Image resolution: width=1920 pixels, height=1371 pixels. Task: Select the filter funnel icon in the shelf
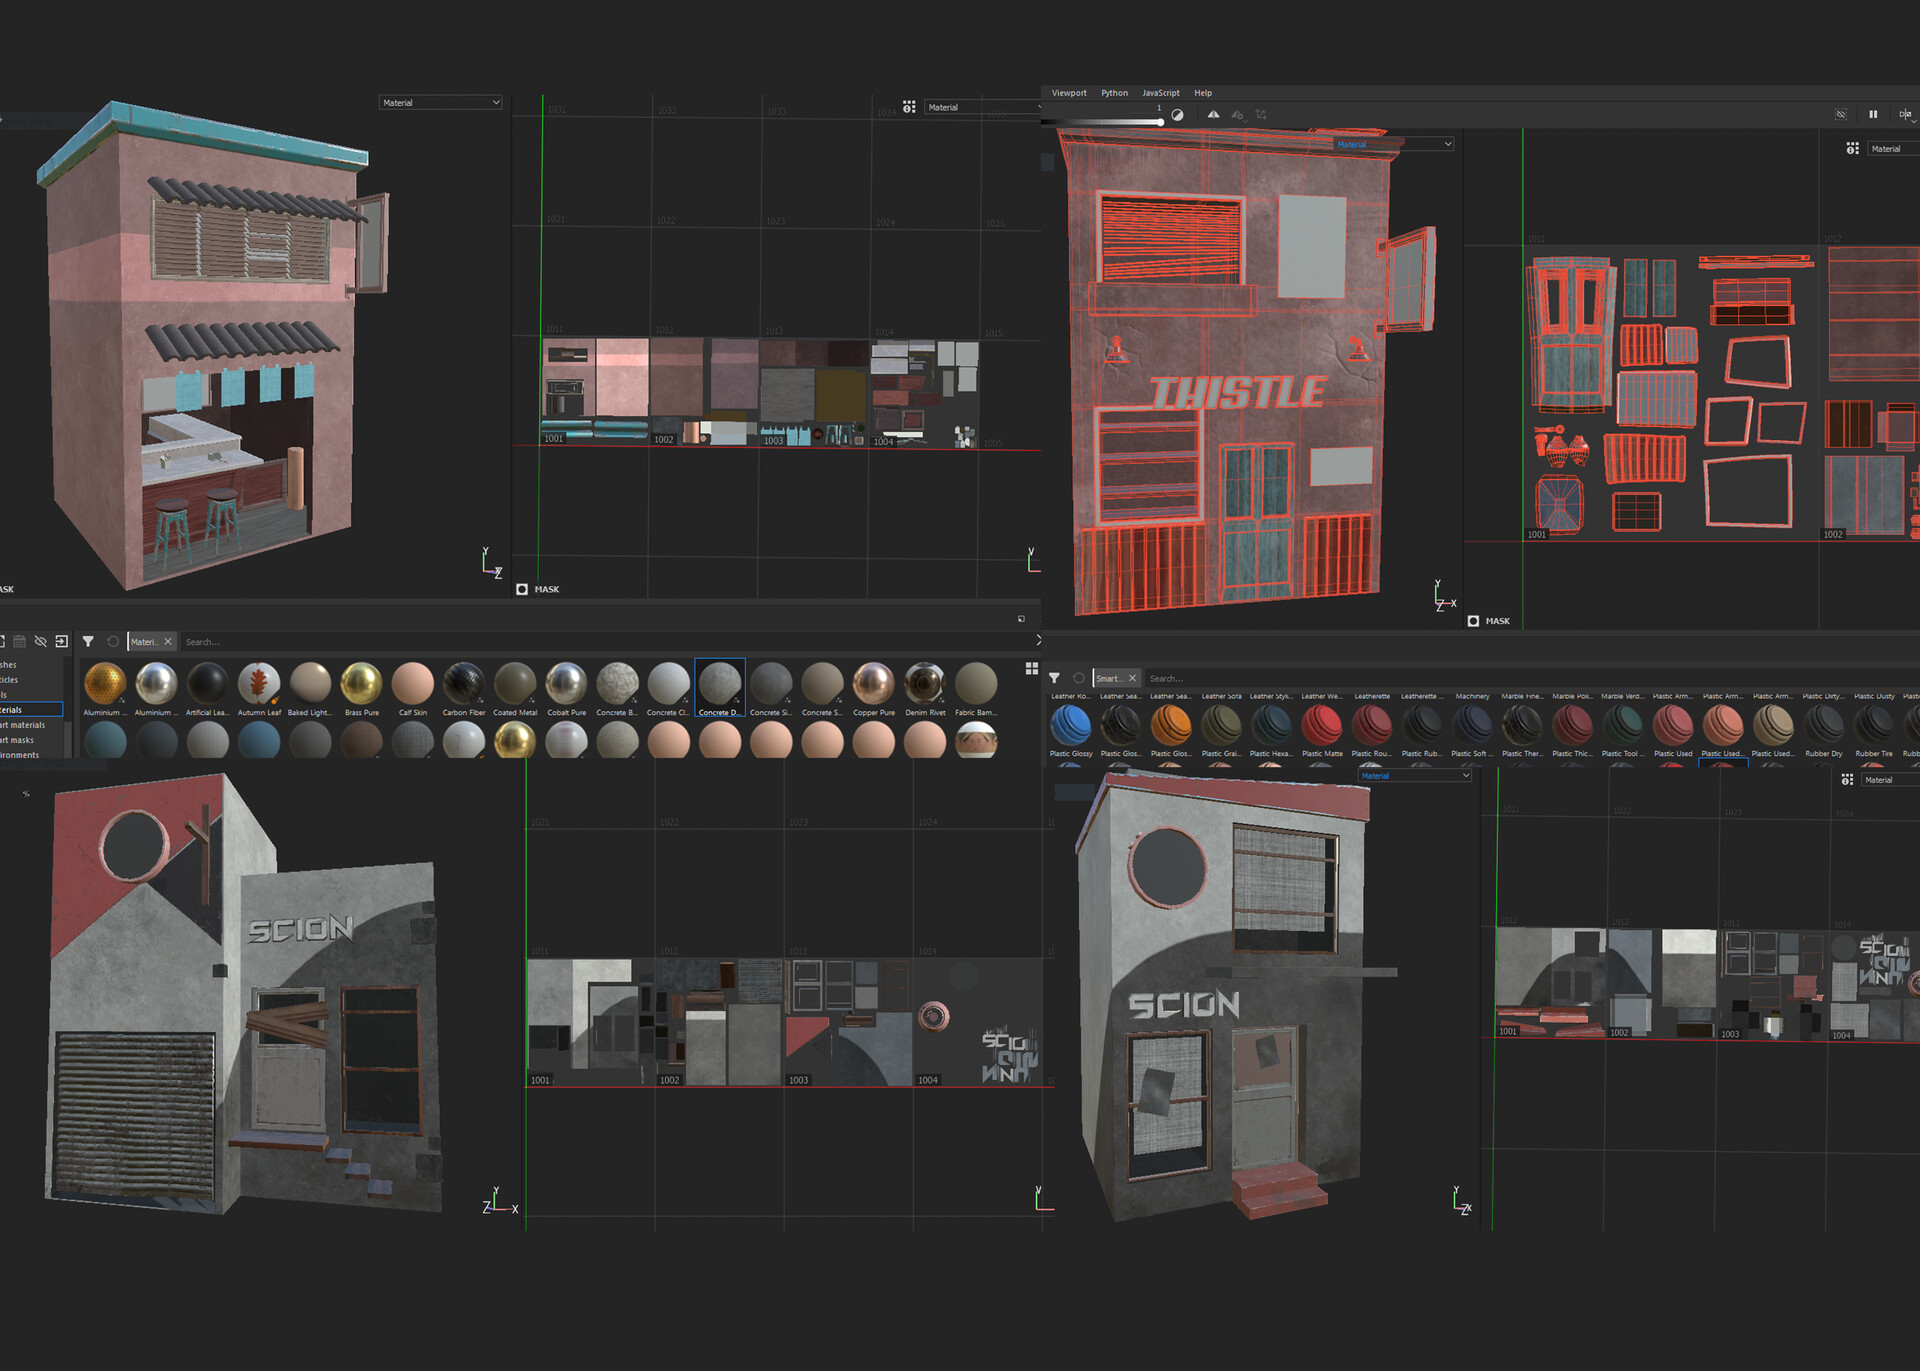pyautogui.click(x=88, y=642)
